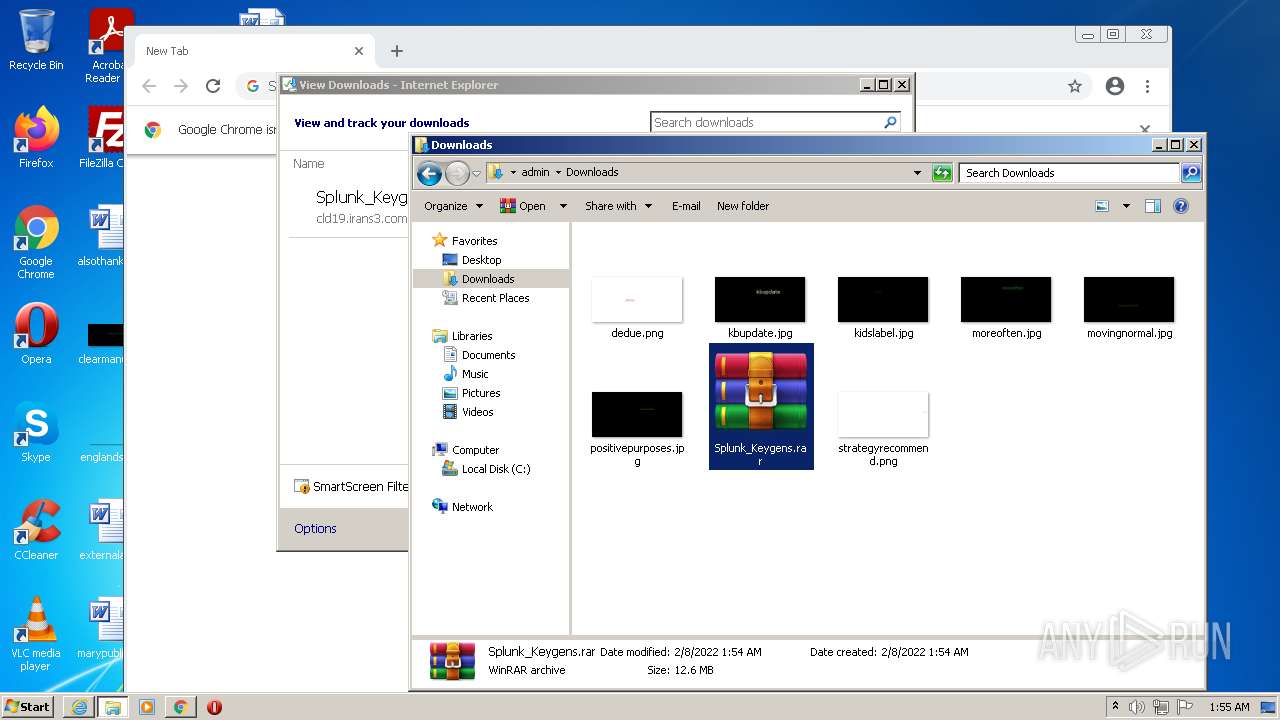
Task: Click Internet Explorer icon in the taskbar
Action: [79, 707]
